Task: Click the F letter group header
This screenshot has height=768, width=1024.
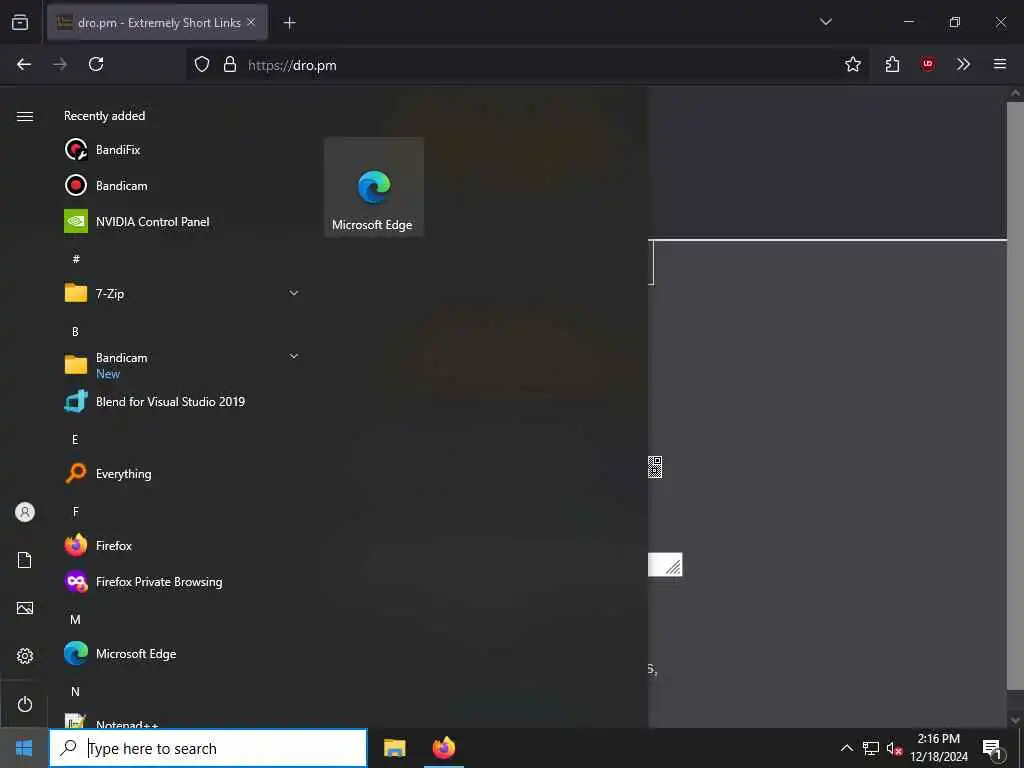Action: tap(76, 511)
